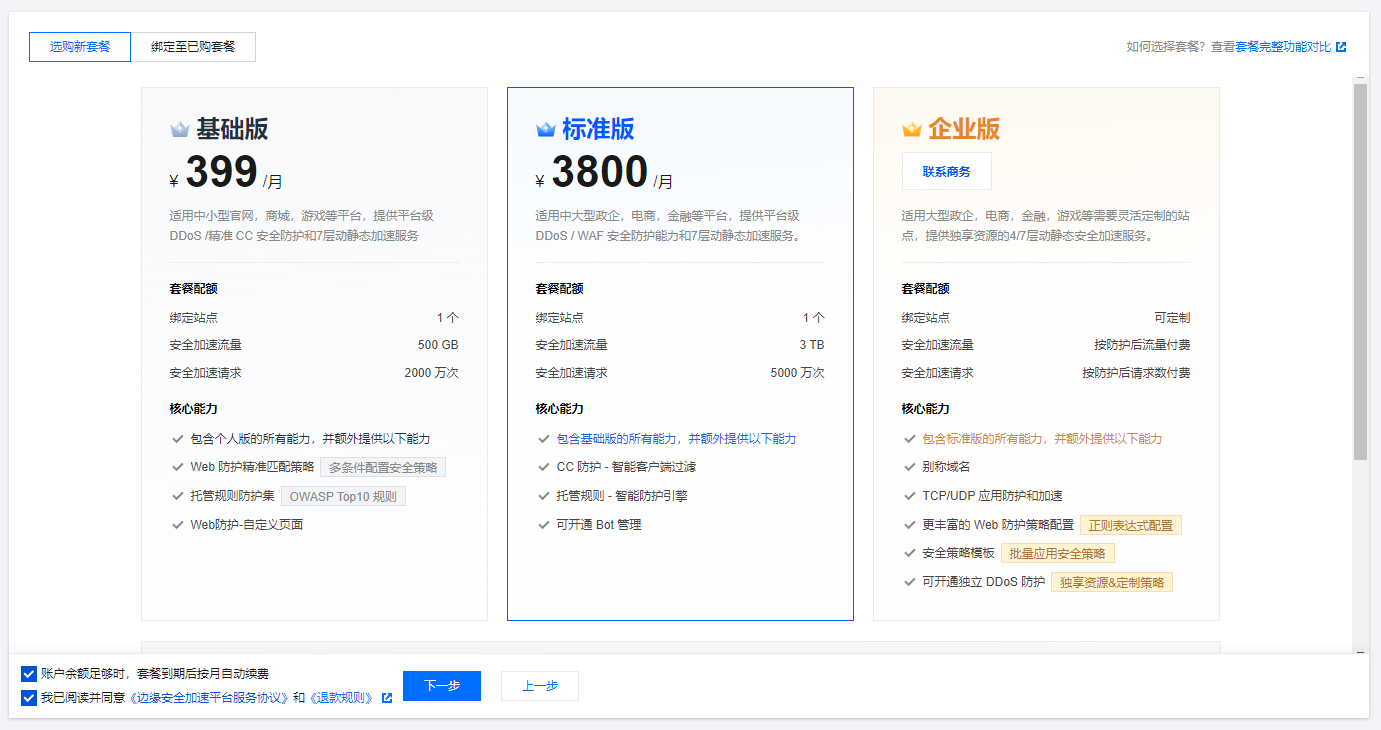
Task: Click the 3800 monthly price
Action: point(600,172)
